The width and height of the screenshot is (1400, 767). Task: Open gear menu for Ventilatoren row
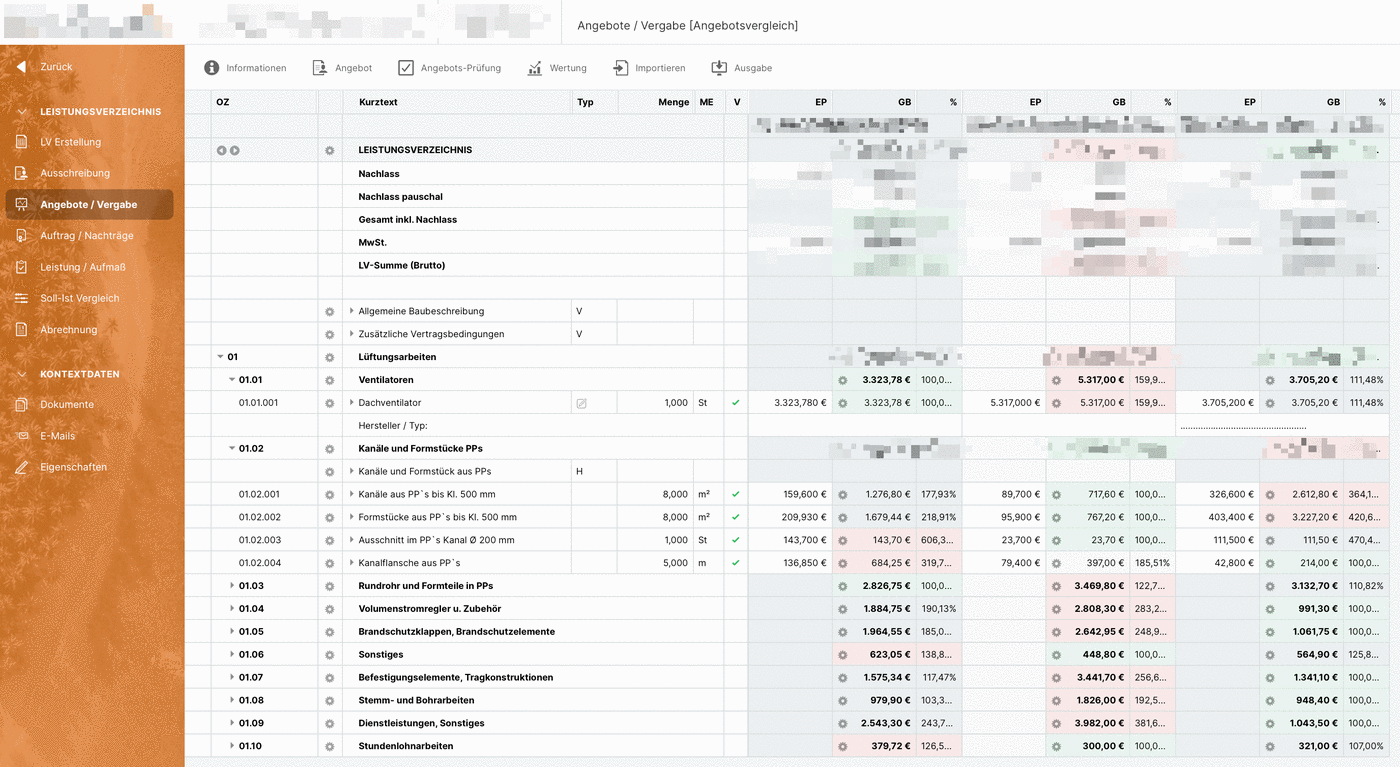coord(330,380)
